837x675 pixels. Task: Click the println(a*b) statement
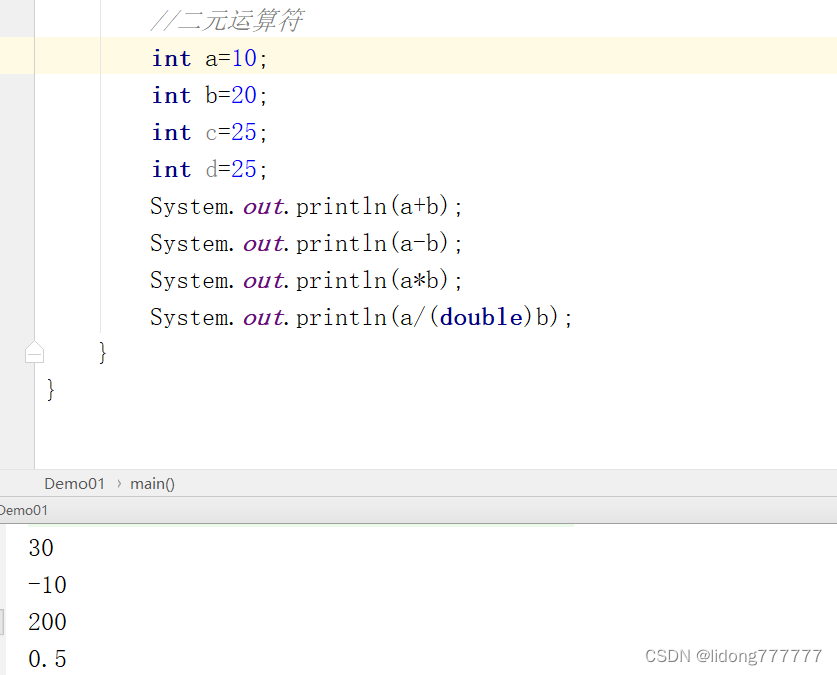306,280
